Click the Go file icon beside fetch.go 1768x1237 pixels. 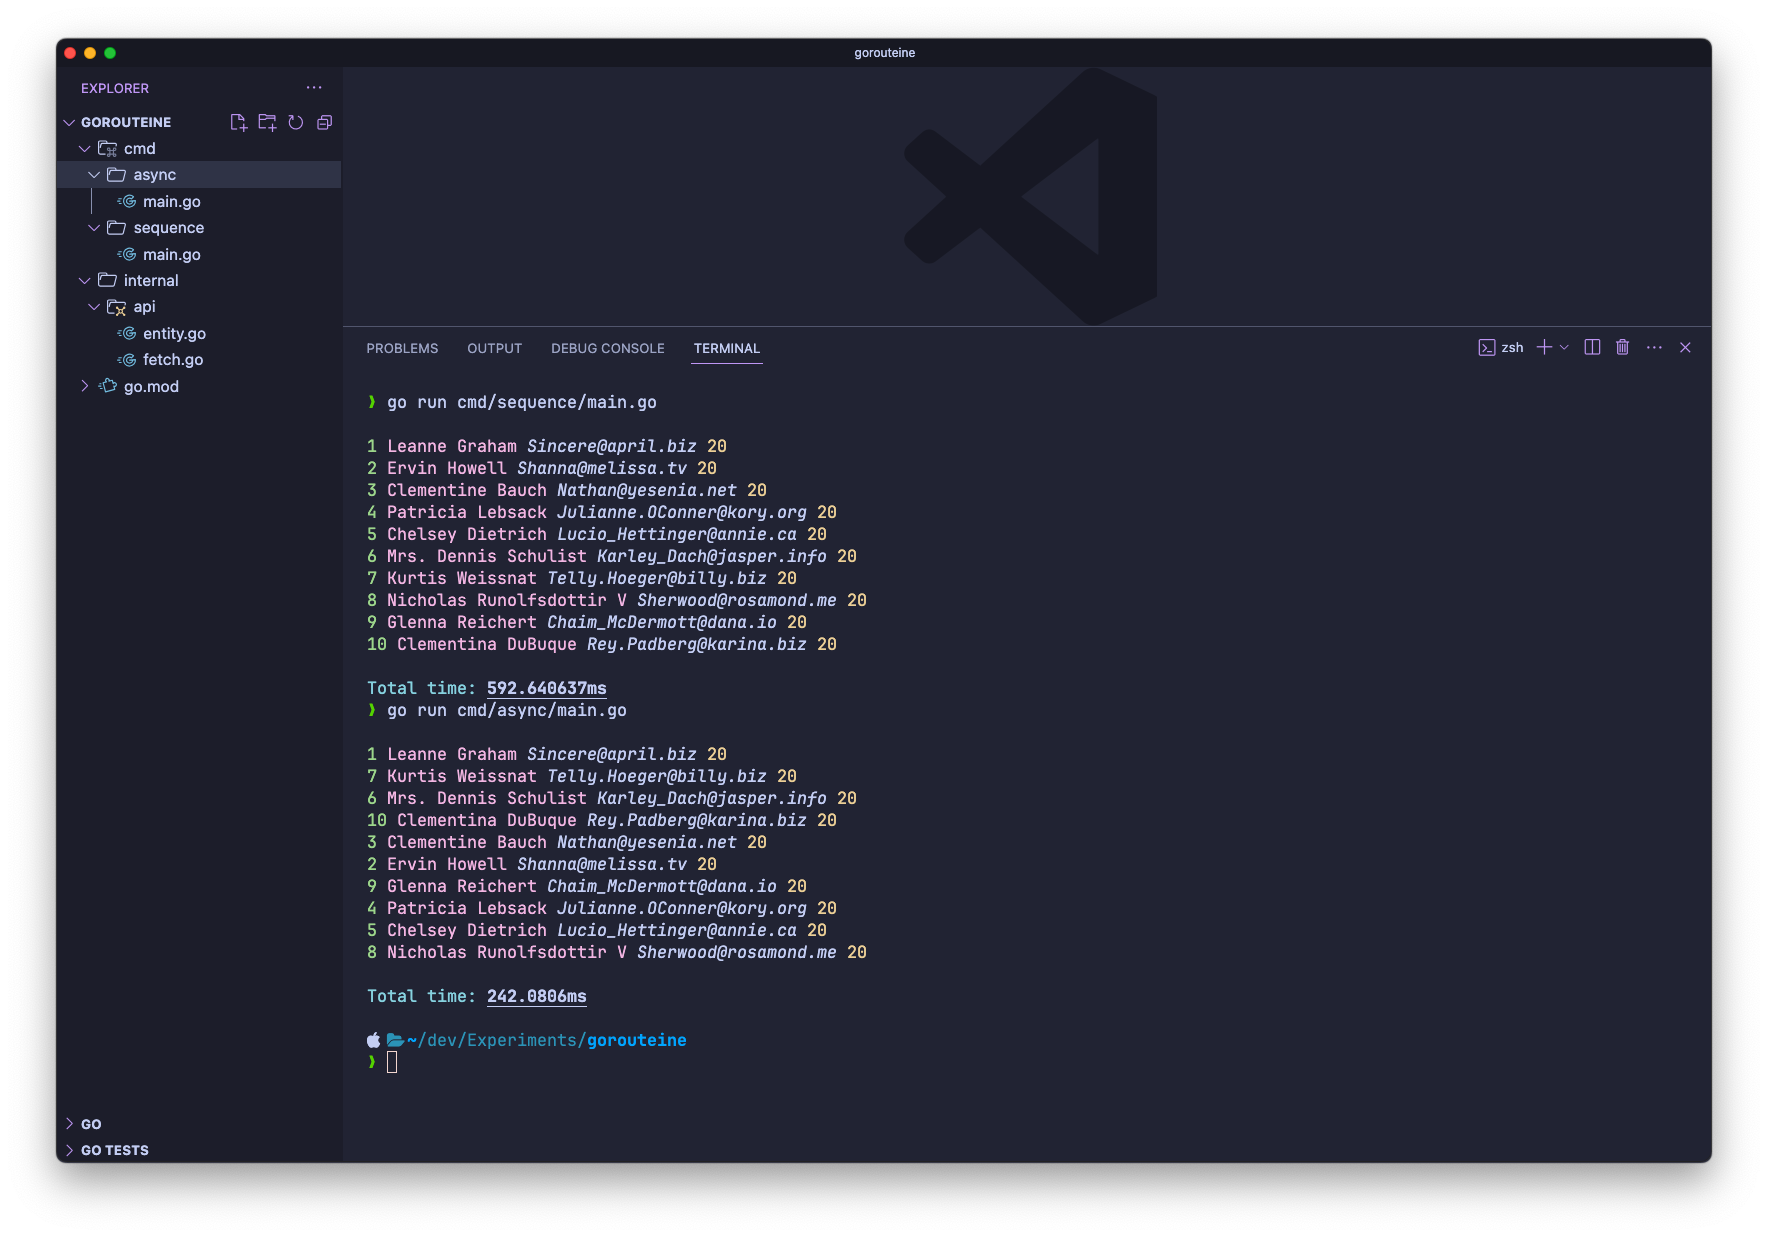(x=127, y=359)
